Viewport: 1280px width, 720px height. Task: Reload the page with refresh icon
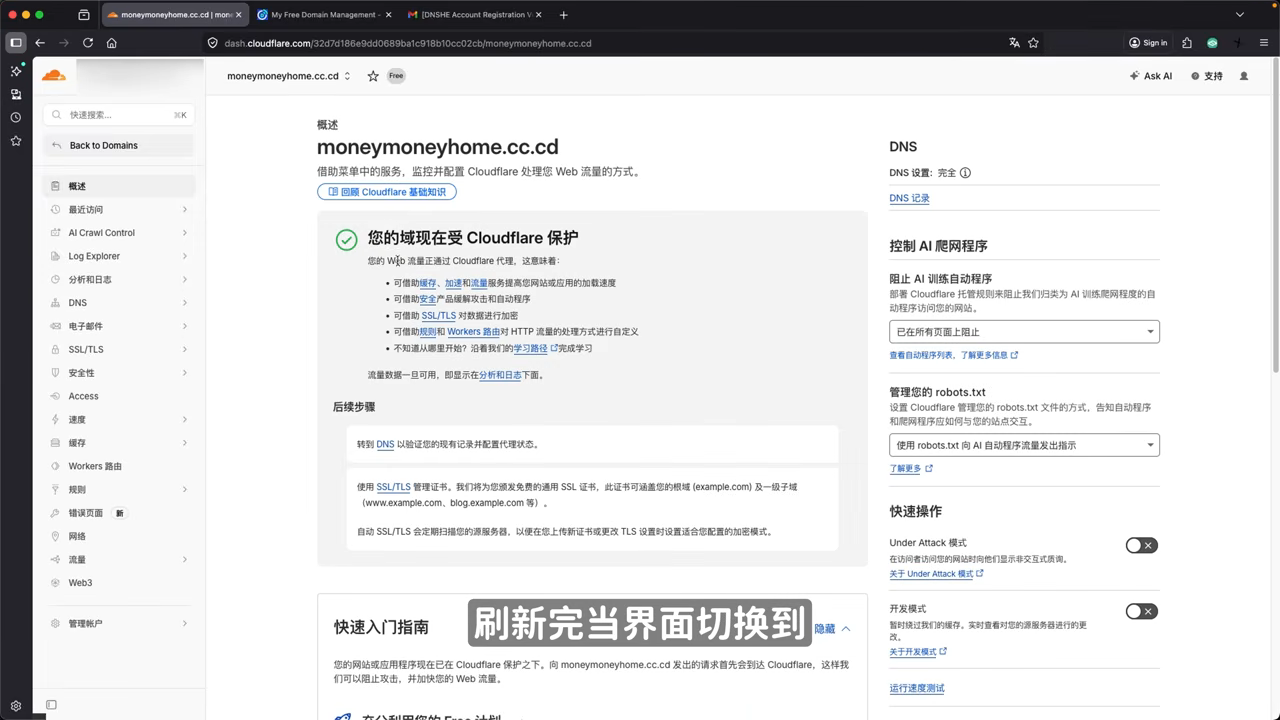pos(88,43)
